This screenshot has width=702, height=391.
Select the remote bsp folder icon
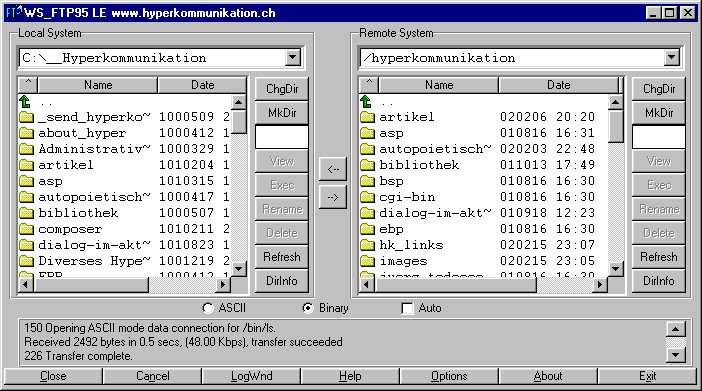pyautogui.click(x=368, y=181)
